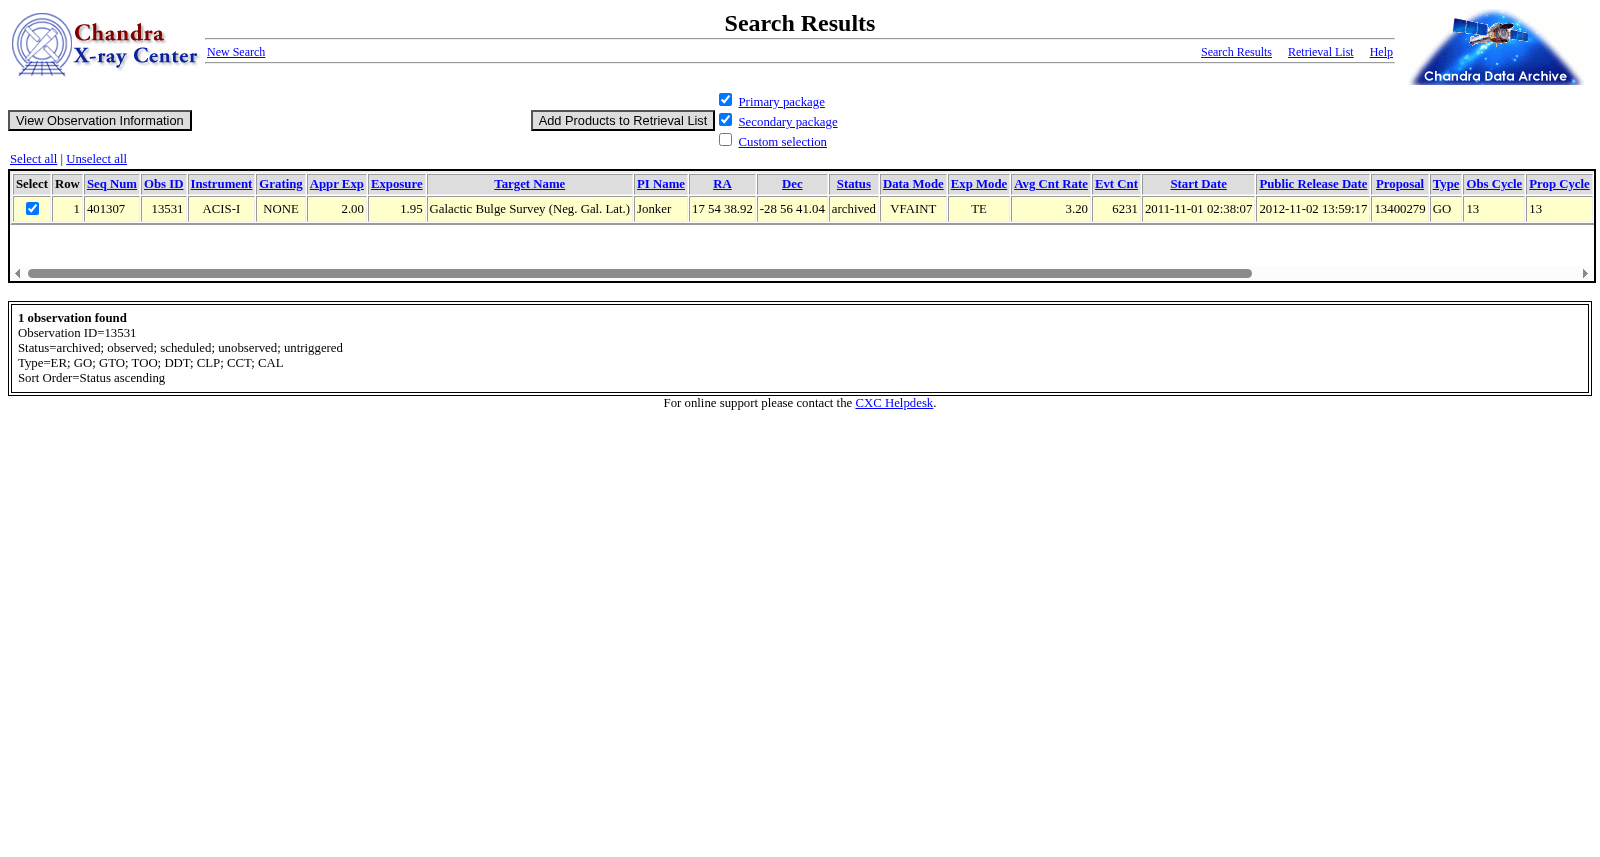Sort by Exposure column header
This screenshot has height=857, width=1600.
point(397,184)
